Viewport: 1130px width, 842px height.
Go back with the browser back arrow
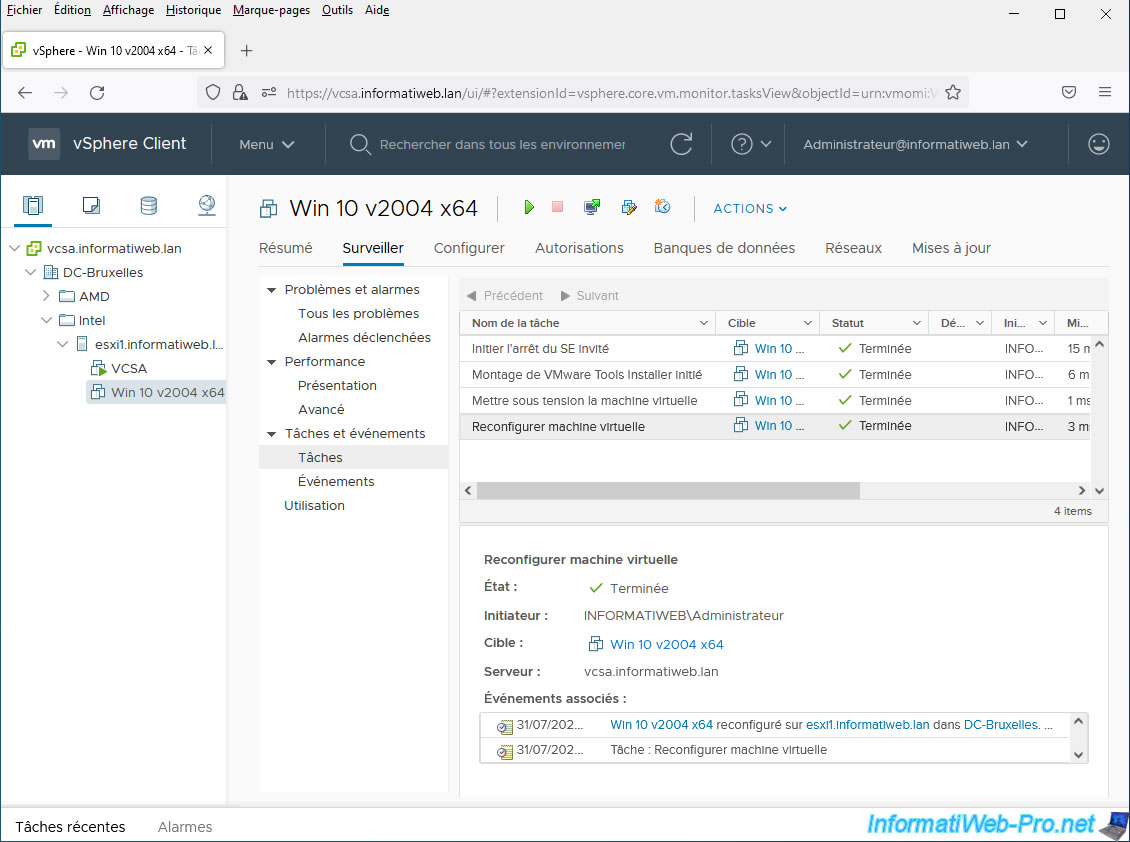[x=25, y=92]
